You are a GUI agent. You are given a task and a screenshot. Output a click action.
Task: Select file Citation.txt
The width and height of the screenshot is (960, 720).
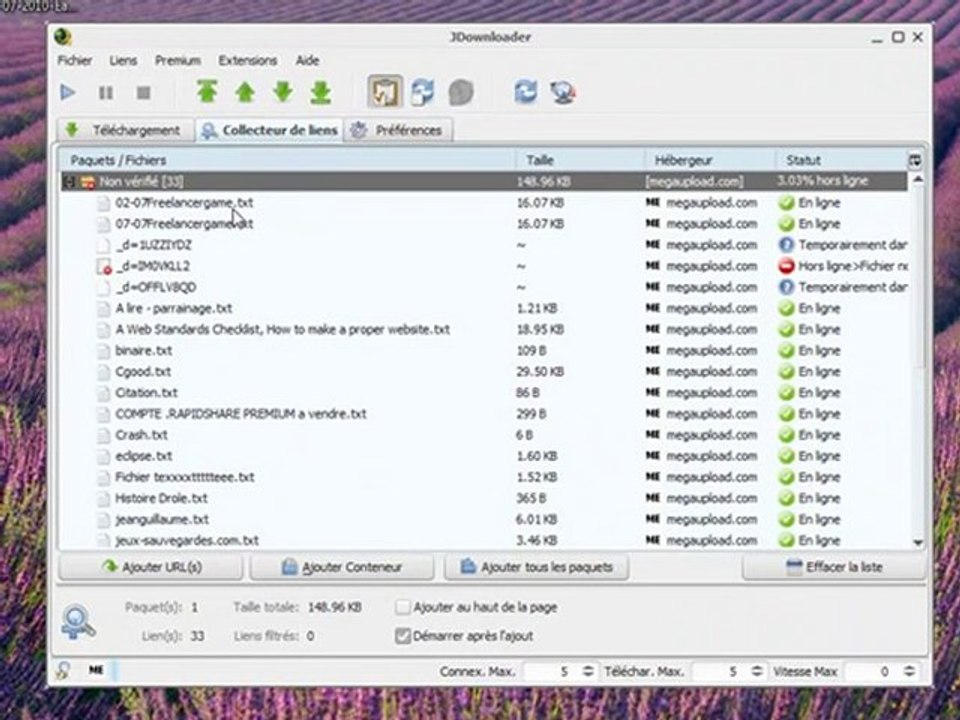146,393
